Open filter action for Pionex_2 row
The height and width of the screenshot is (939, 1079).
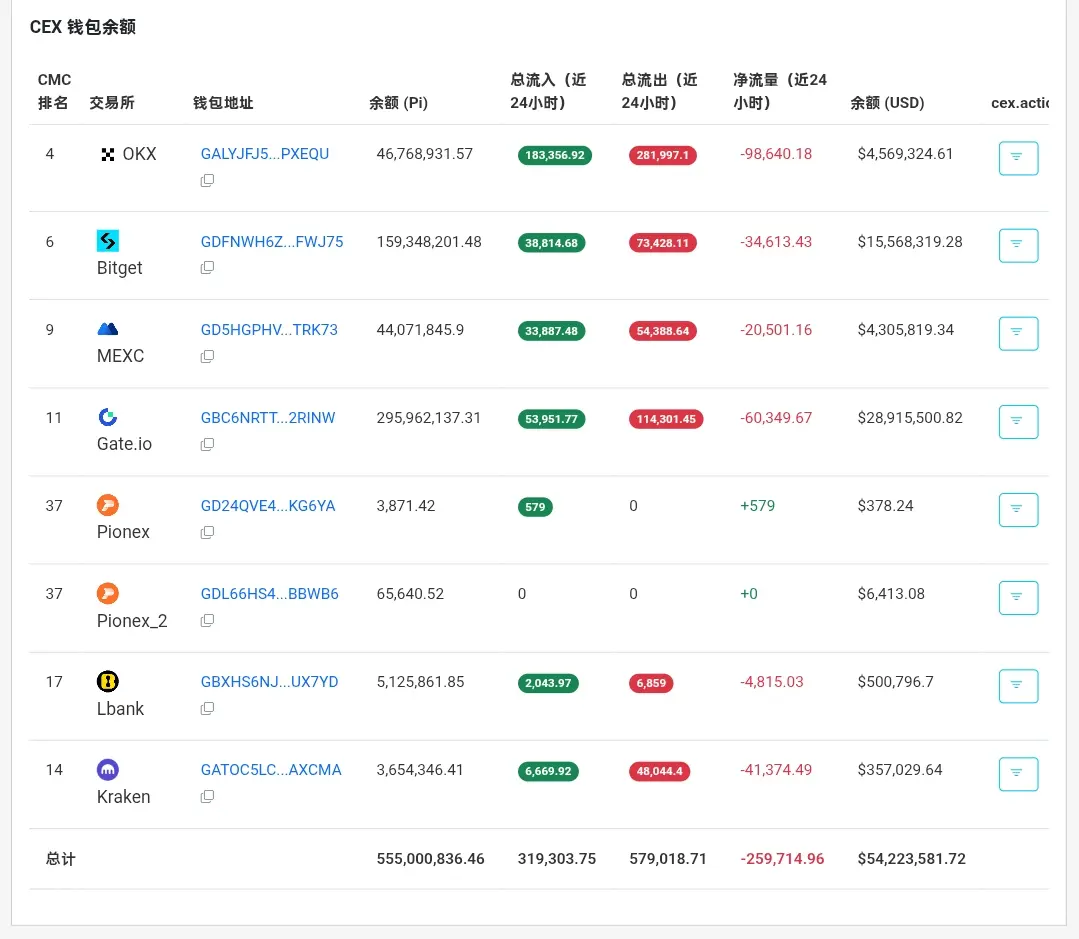pos(1018,598)
